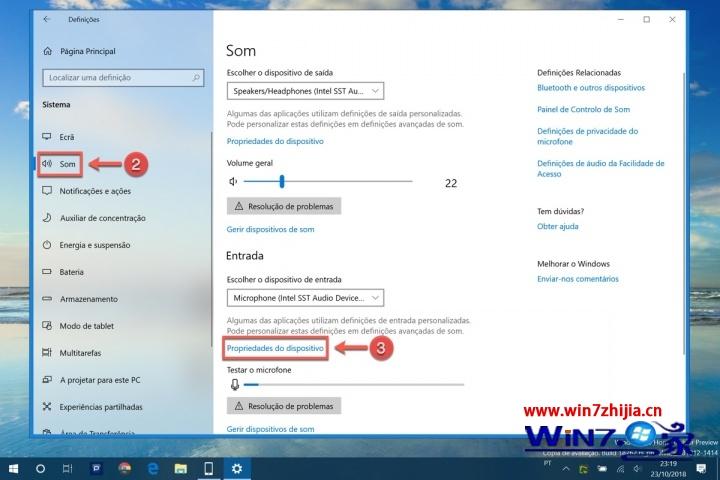Click the Settings gear on taskbar

coord(237,469)
